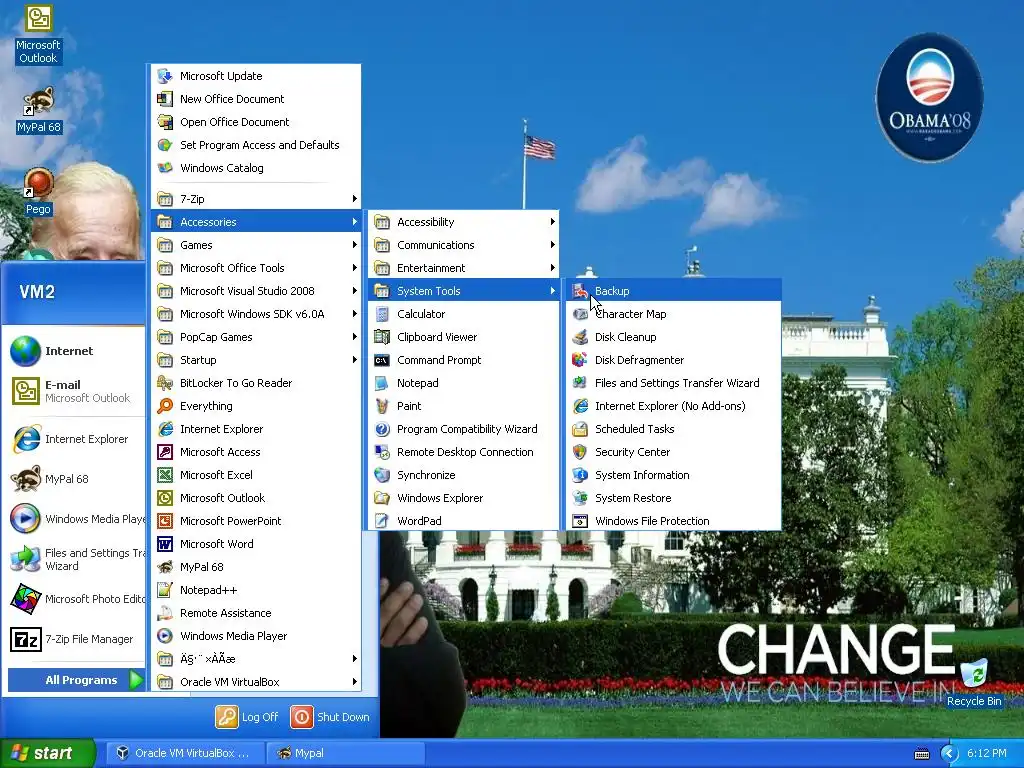Open Internet in the Start menu pinned list
The image size is (1024, 768).
(x=76, y=351)
